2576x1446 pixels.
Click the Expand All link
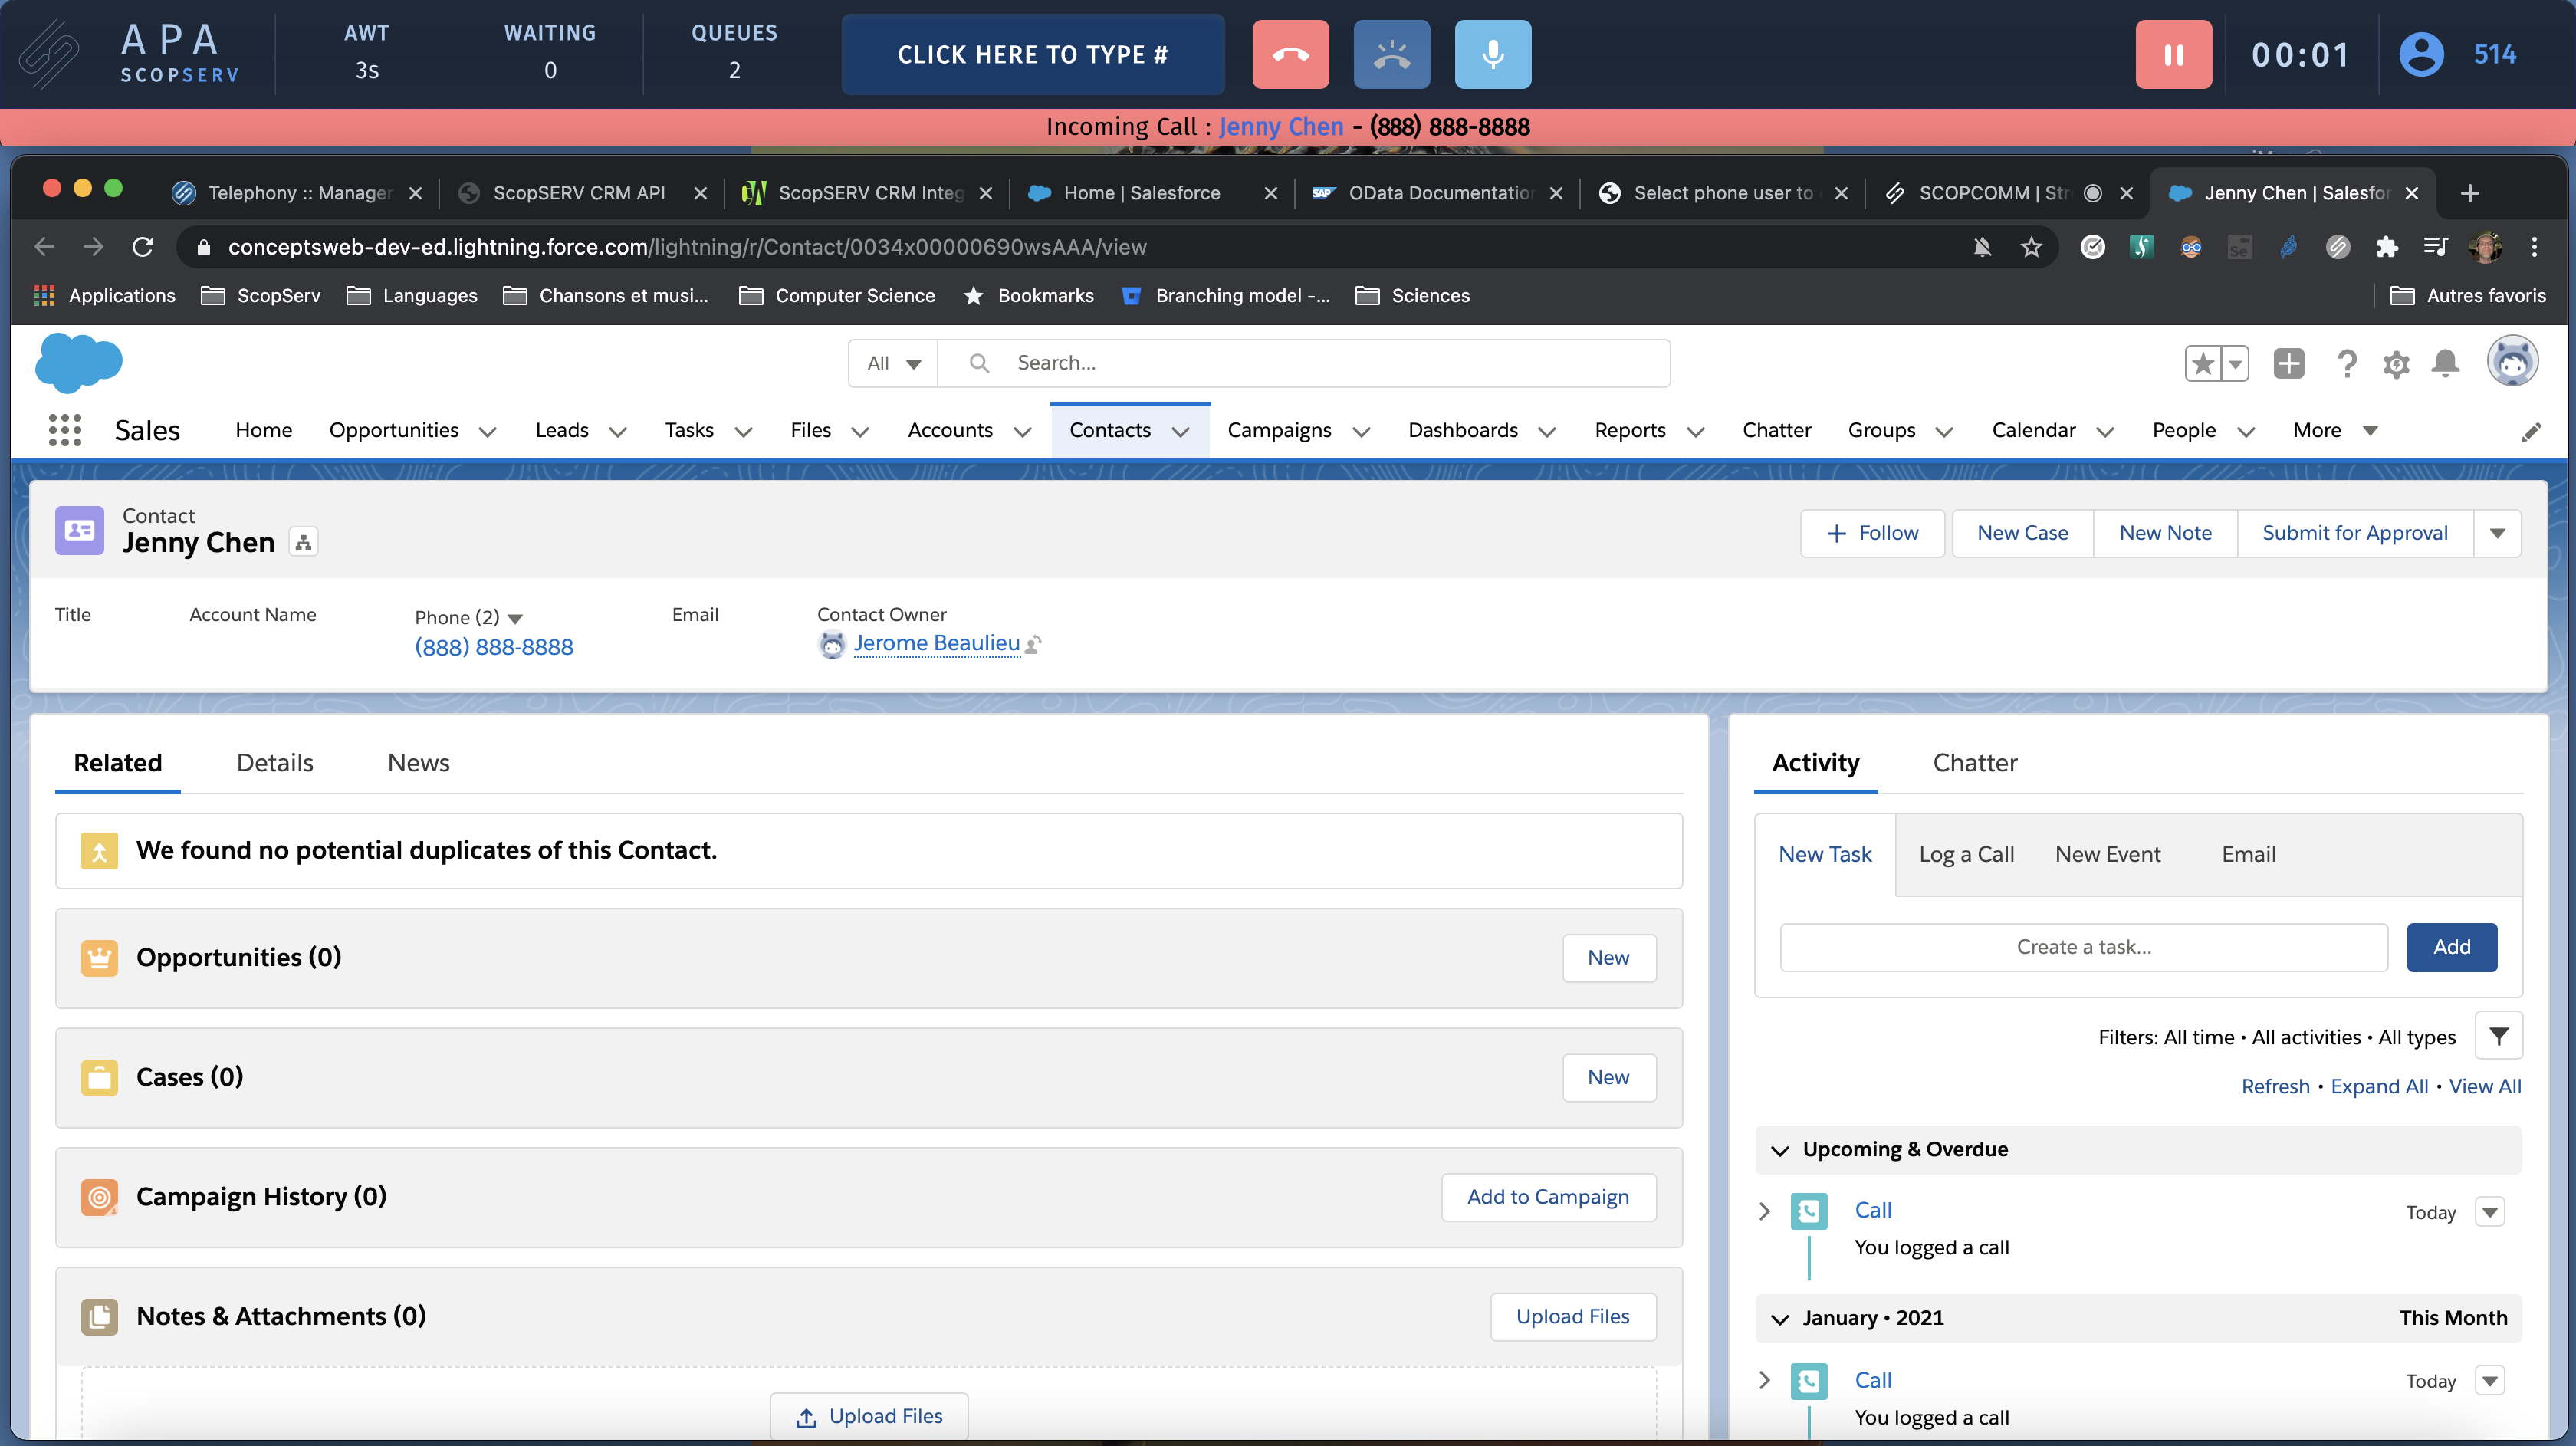(2379, 1086)
